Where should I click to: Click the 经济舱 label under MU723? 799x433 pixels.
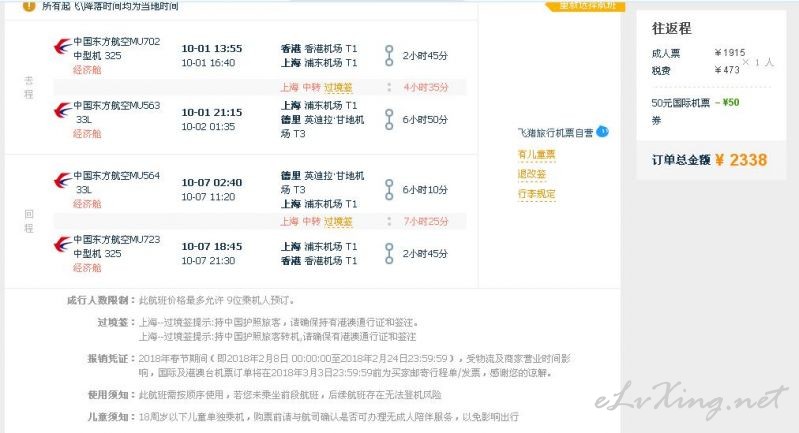coord(87,267)
